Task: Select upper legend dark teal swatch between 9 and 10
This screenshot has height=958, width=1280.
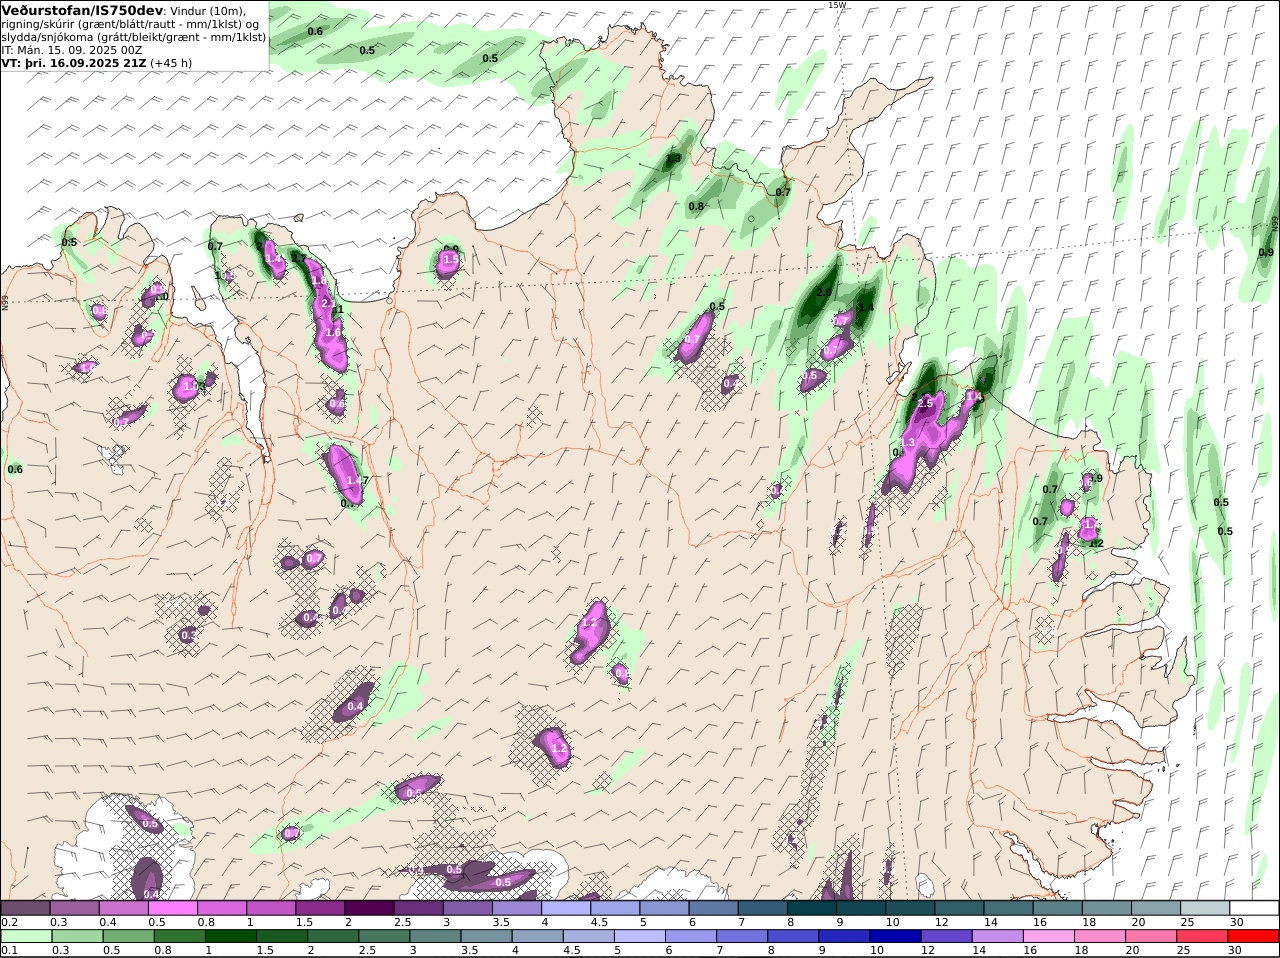Action: (x=861, y=908)
